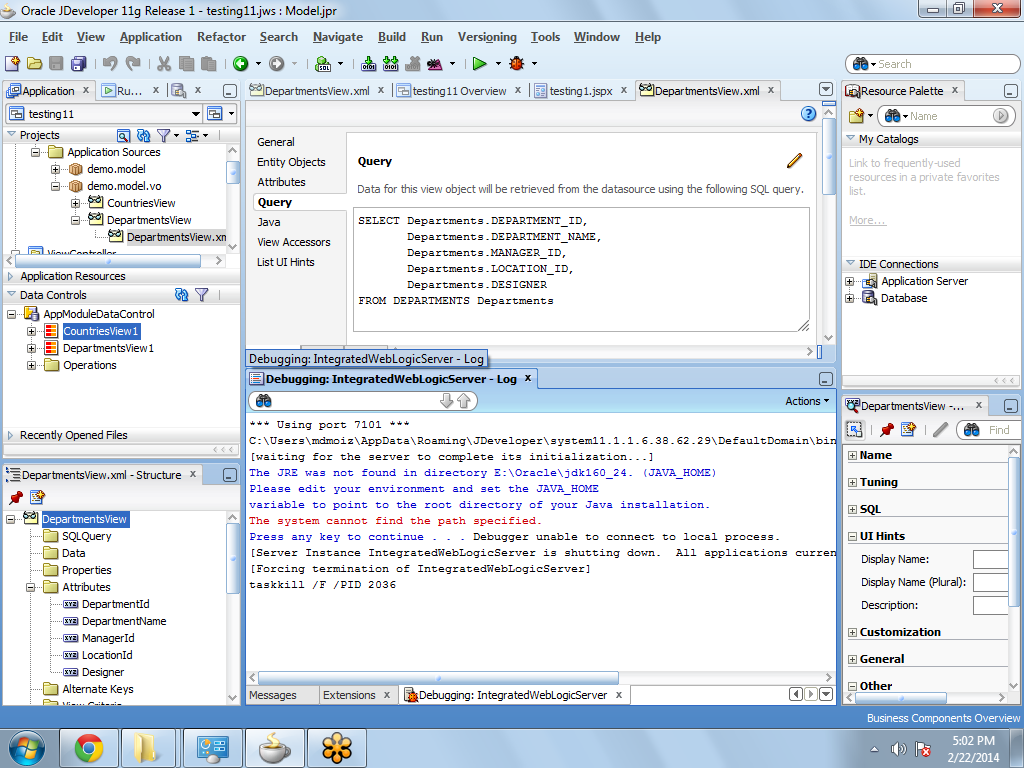The width and height of the screenshot is (1024, 768).
Task: Switch to the testing11 Overview tab
Action: (x=458, y=91)
